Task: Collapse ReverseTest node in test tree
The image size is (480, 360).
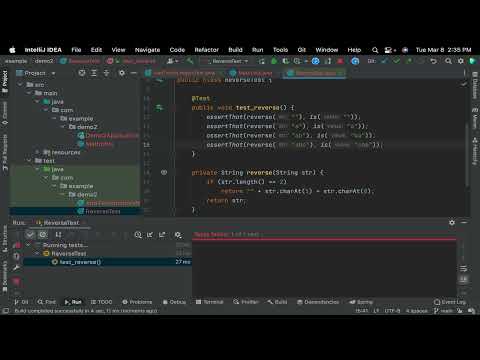Action: 37,254
